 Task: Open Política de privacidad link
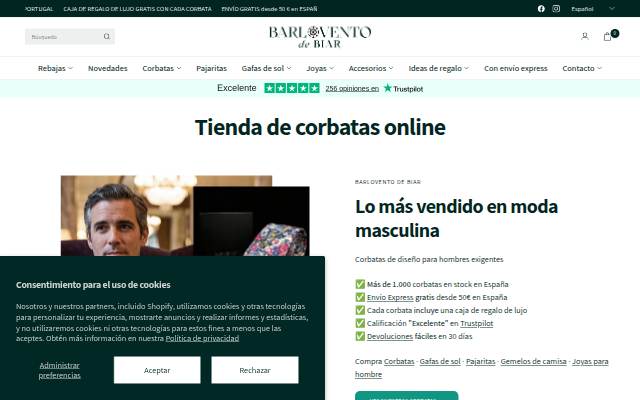tap(202, 338)
